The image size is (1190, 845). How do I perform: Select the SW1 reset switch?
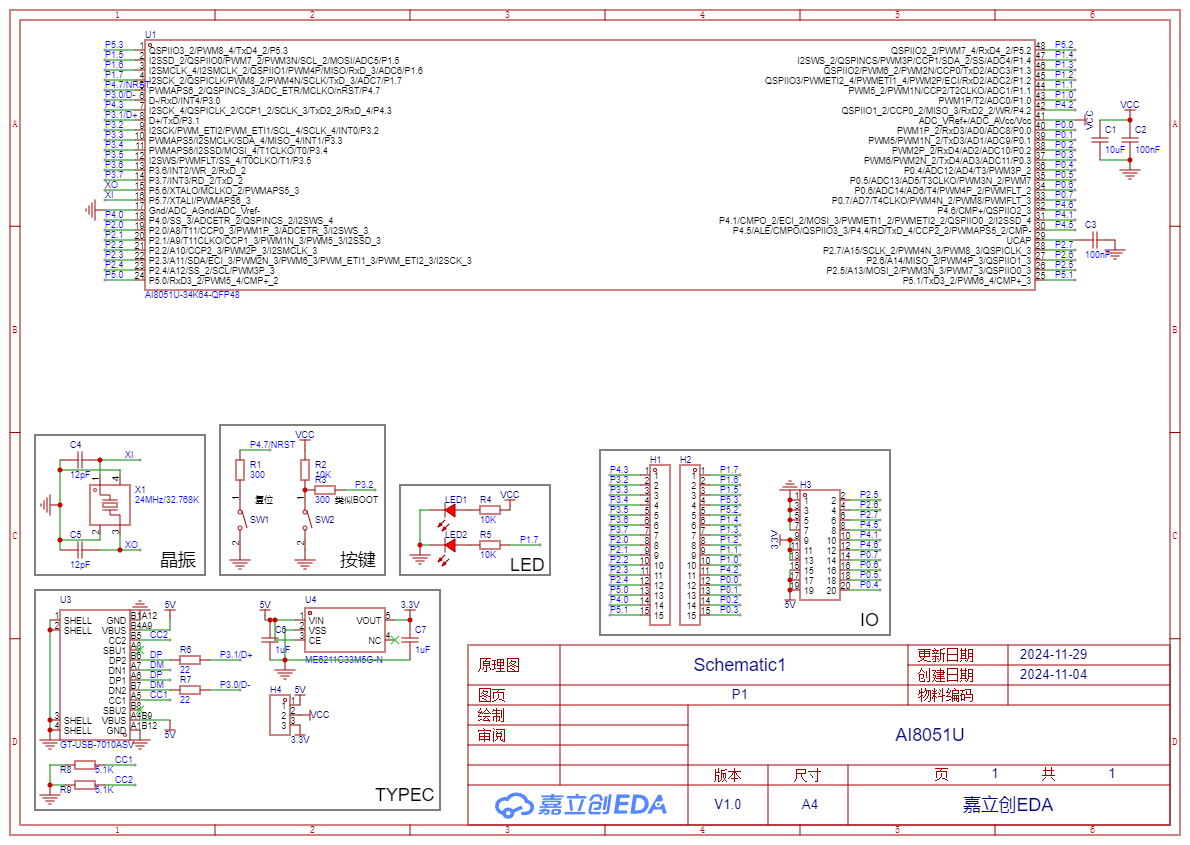(x=240, y=520)
